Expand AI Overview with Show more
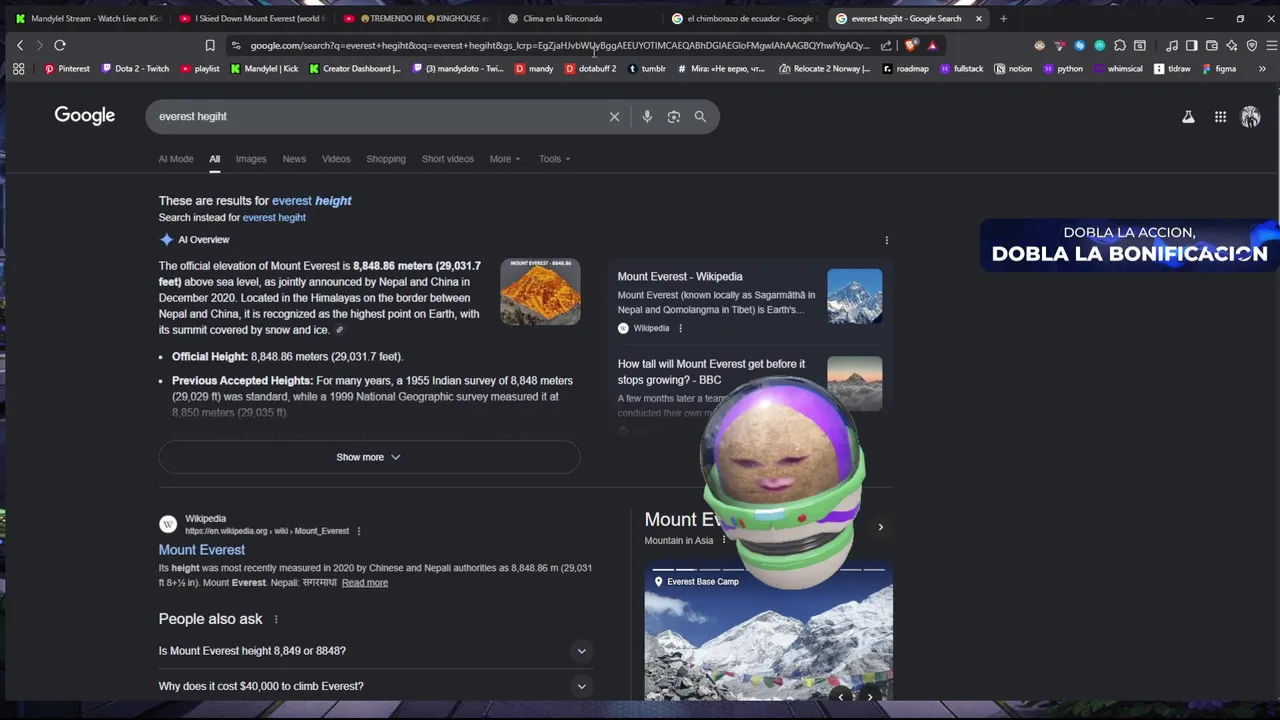Screen dimensions: 1280x720 (369, 457)
